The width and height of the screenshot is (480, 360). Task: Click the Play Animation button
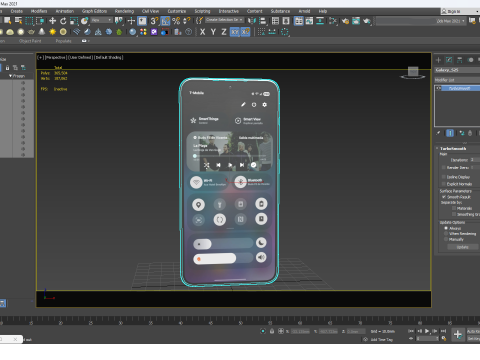[427, 331]
